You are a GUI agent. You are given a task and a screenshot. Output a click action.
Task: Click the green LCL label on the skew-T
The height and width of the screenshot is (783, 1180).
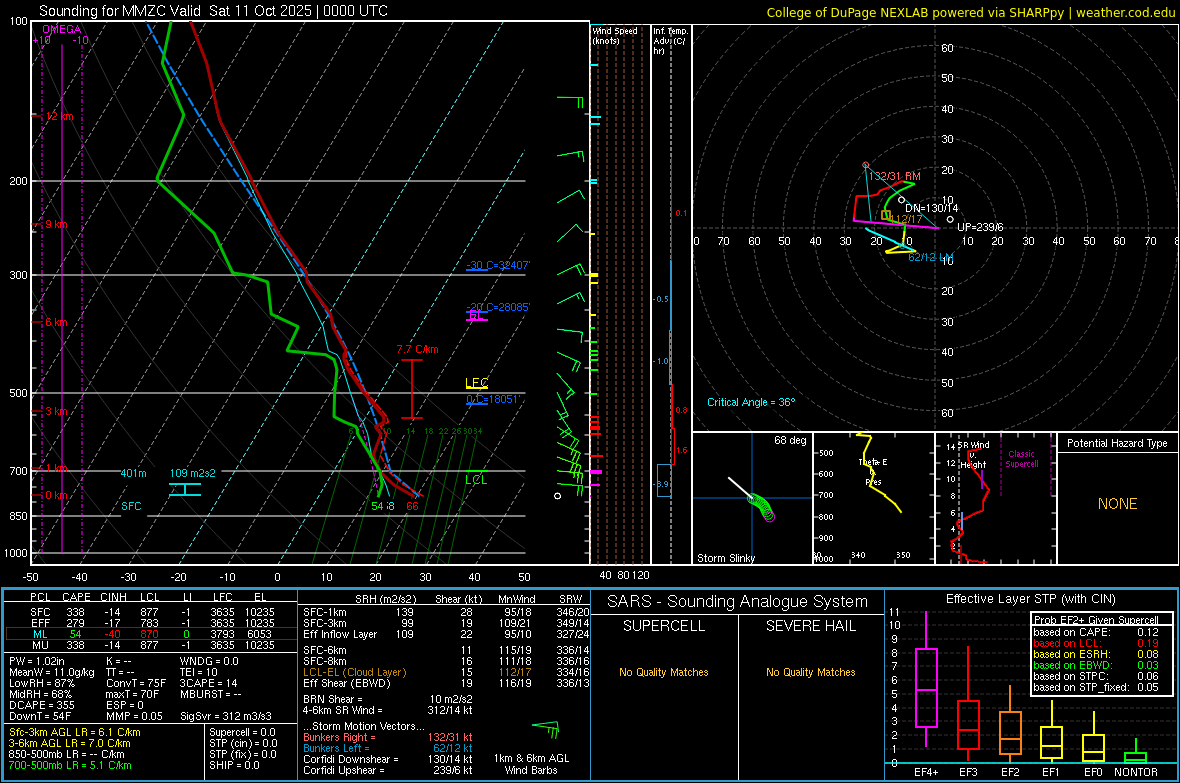[x=476, y=480]
